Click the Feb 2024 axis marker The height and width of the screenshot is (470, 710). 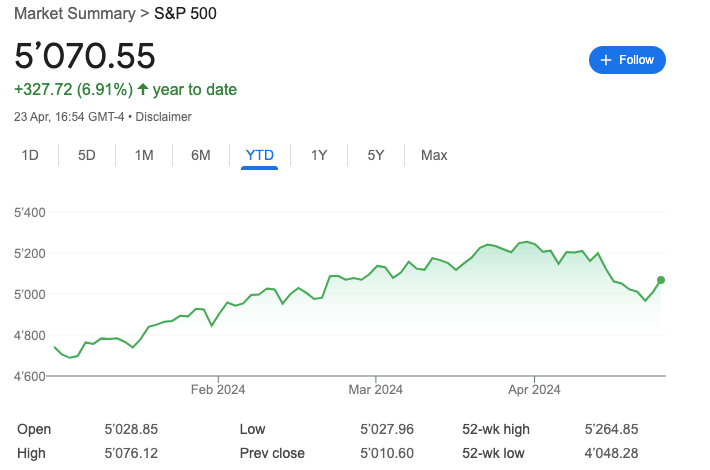[x=218, y=389]
